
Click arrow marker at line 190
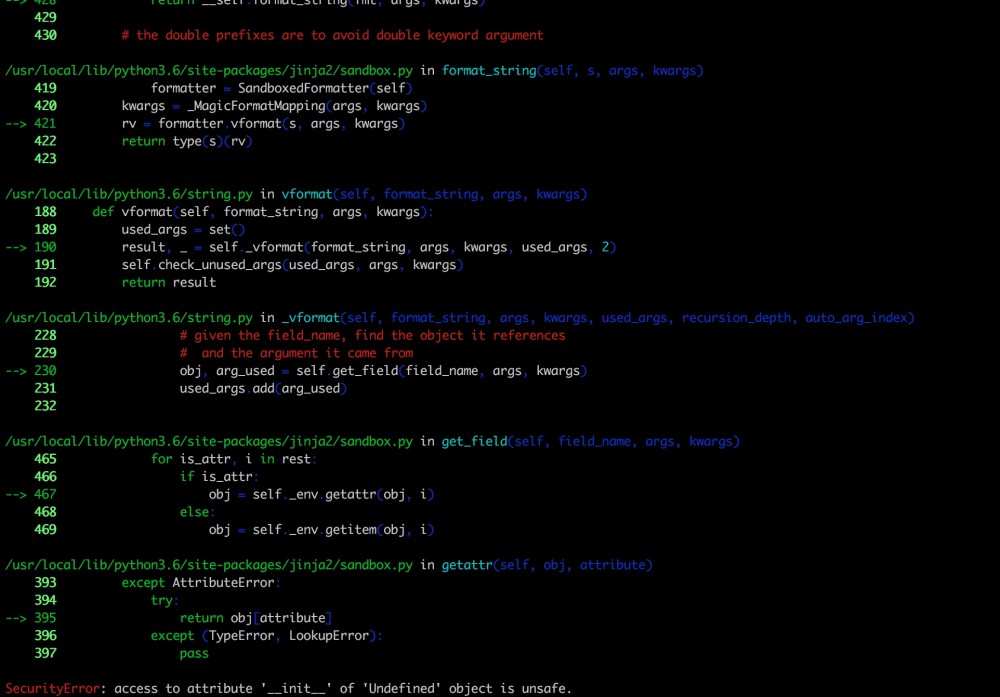[16, 247]
